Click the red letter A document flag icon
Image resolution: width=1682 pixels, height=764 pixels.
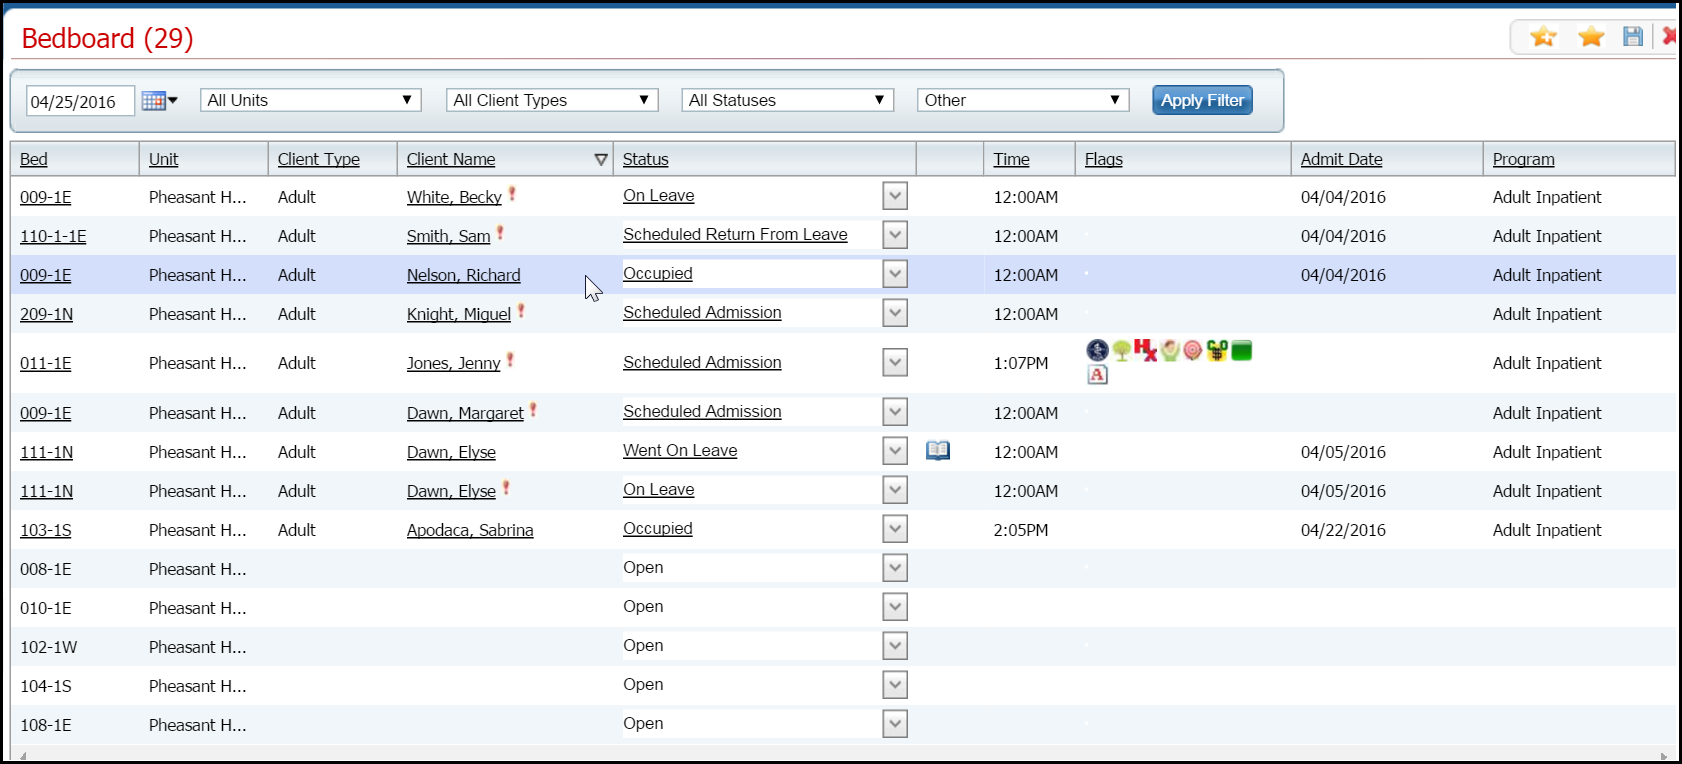click(1098, 375)
